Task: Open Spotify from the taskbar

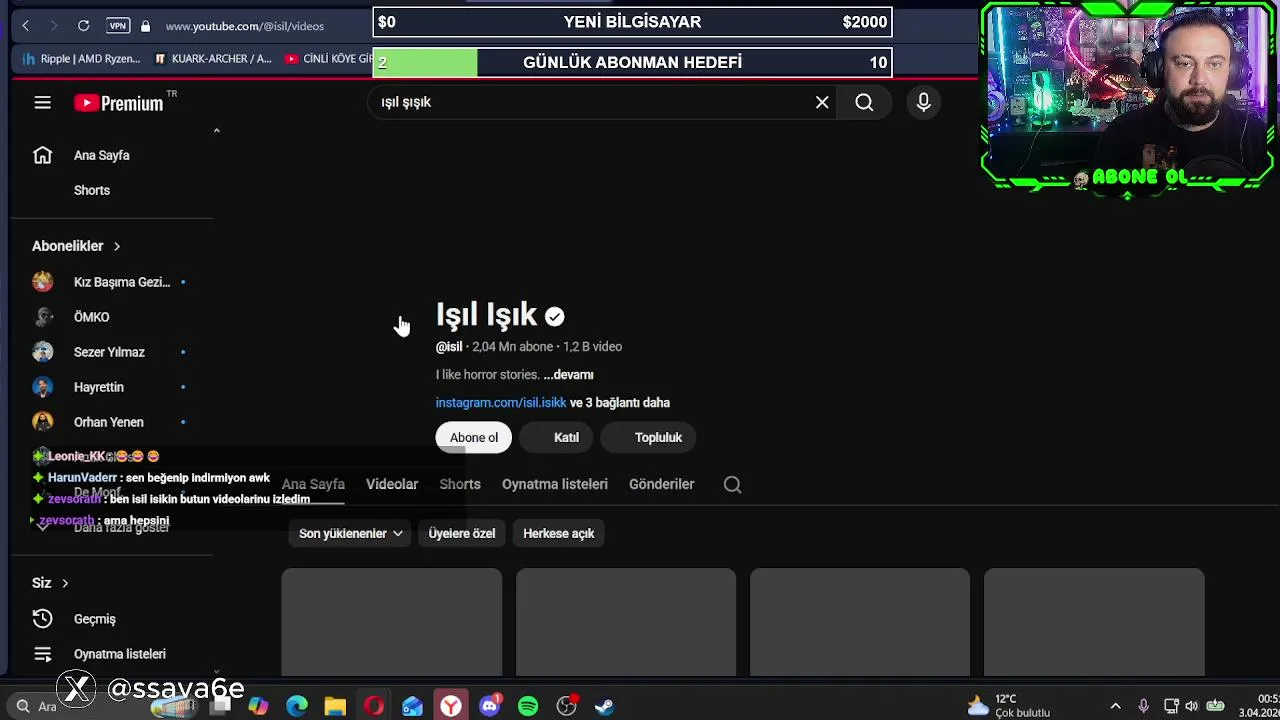Action: pos(528,706)
